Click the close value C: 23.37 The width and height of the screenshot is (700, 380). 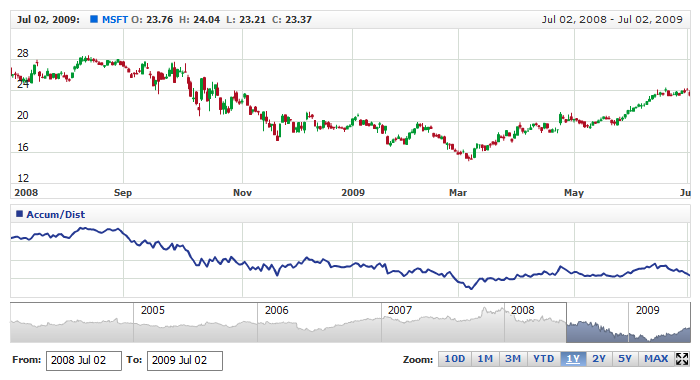point(292,20)
